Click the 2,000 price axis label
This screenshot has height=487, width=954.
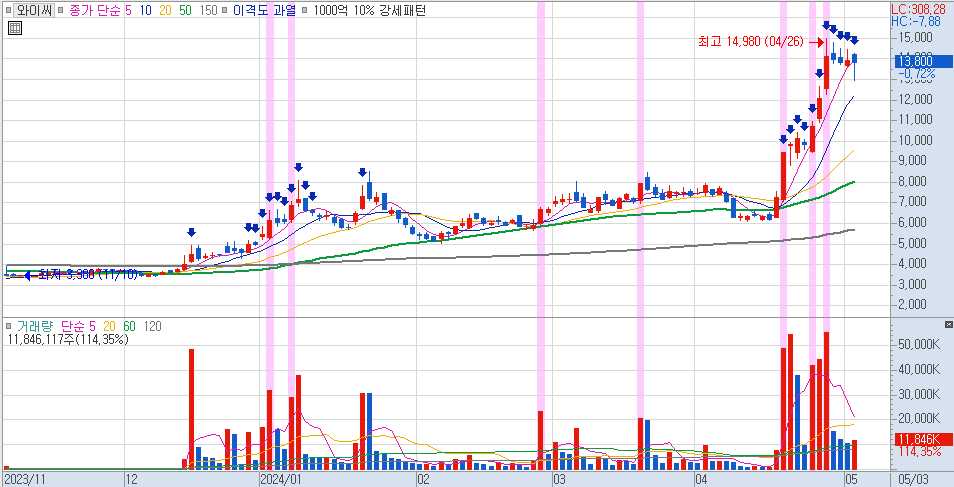click(914, 304)
